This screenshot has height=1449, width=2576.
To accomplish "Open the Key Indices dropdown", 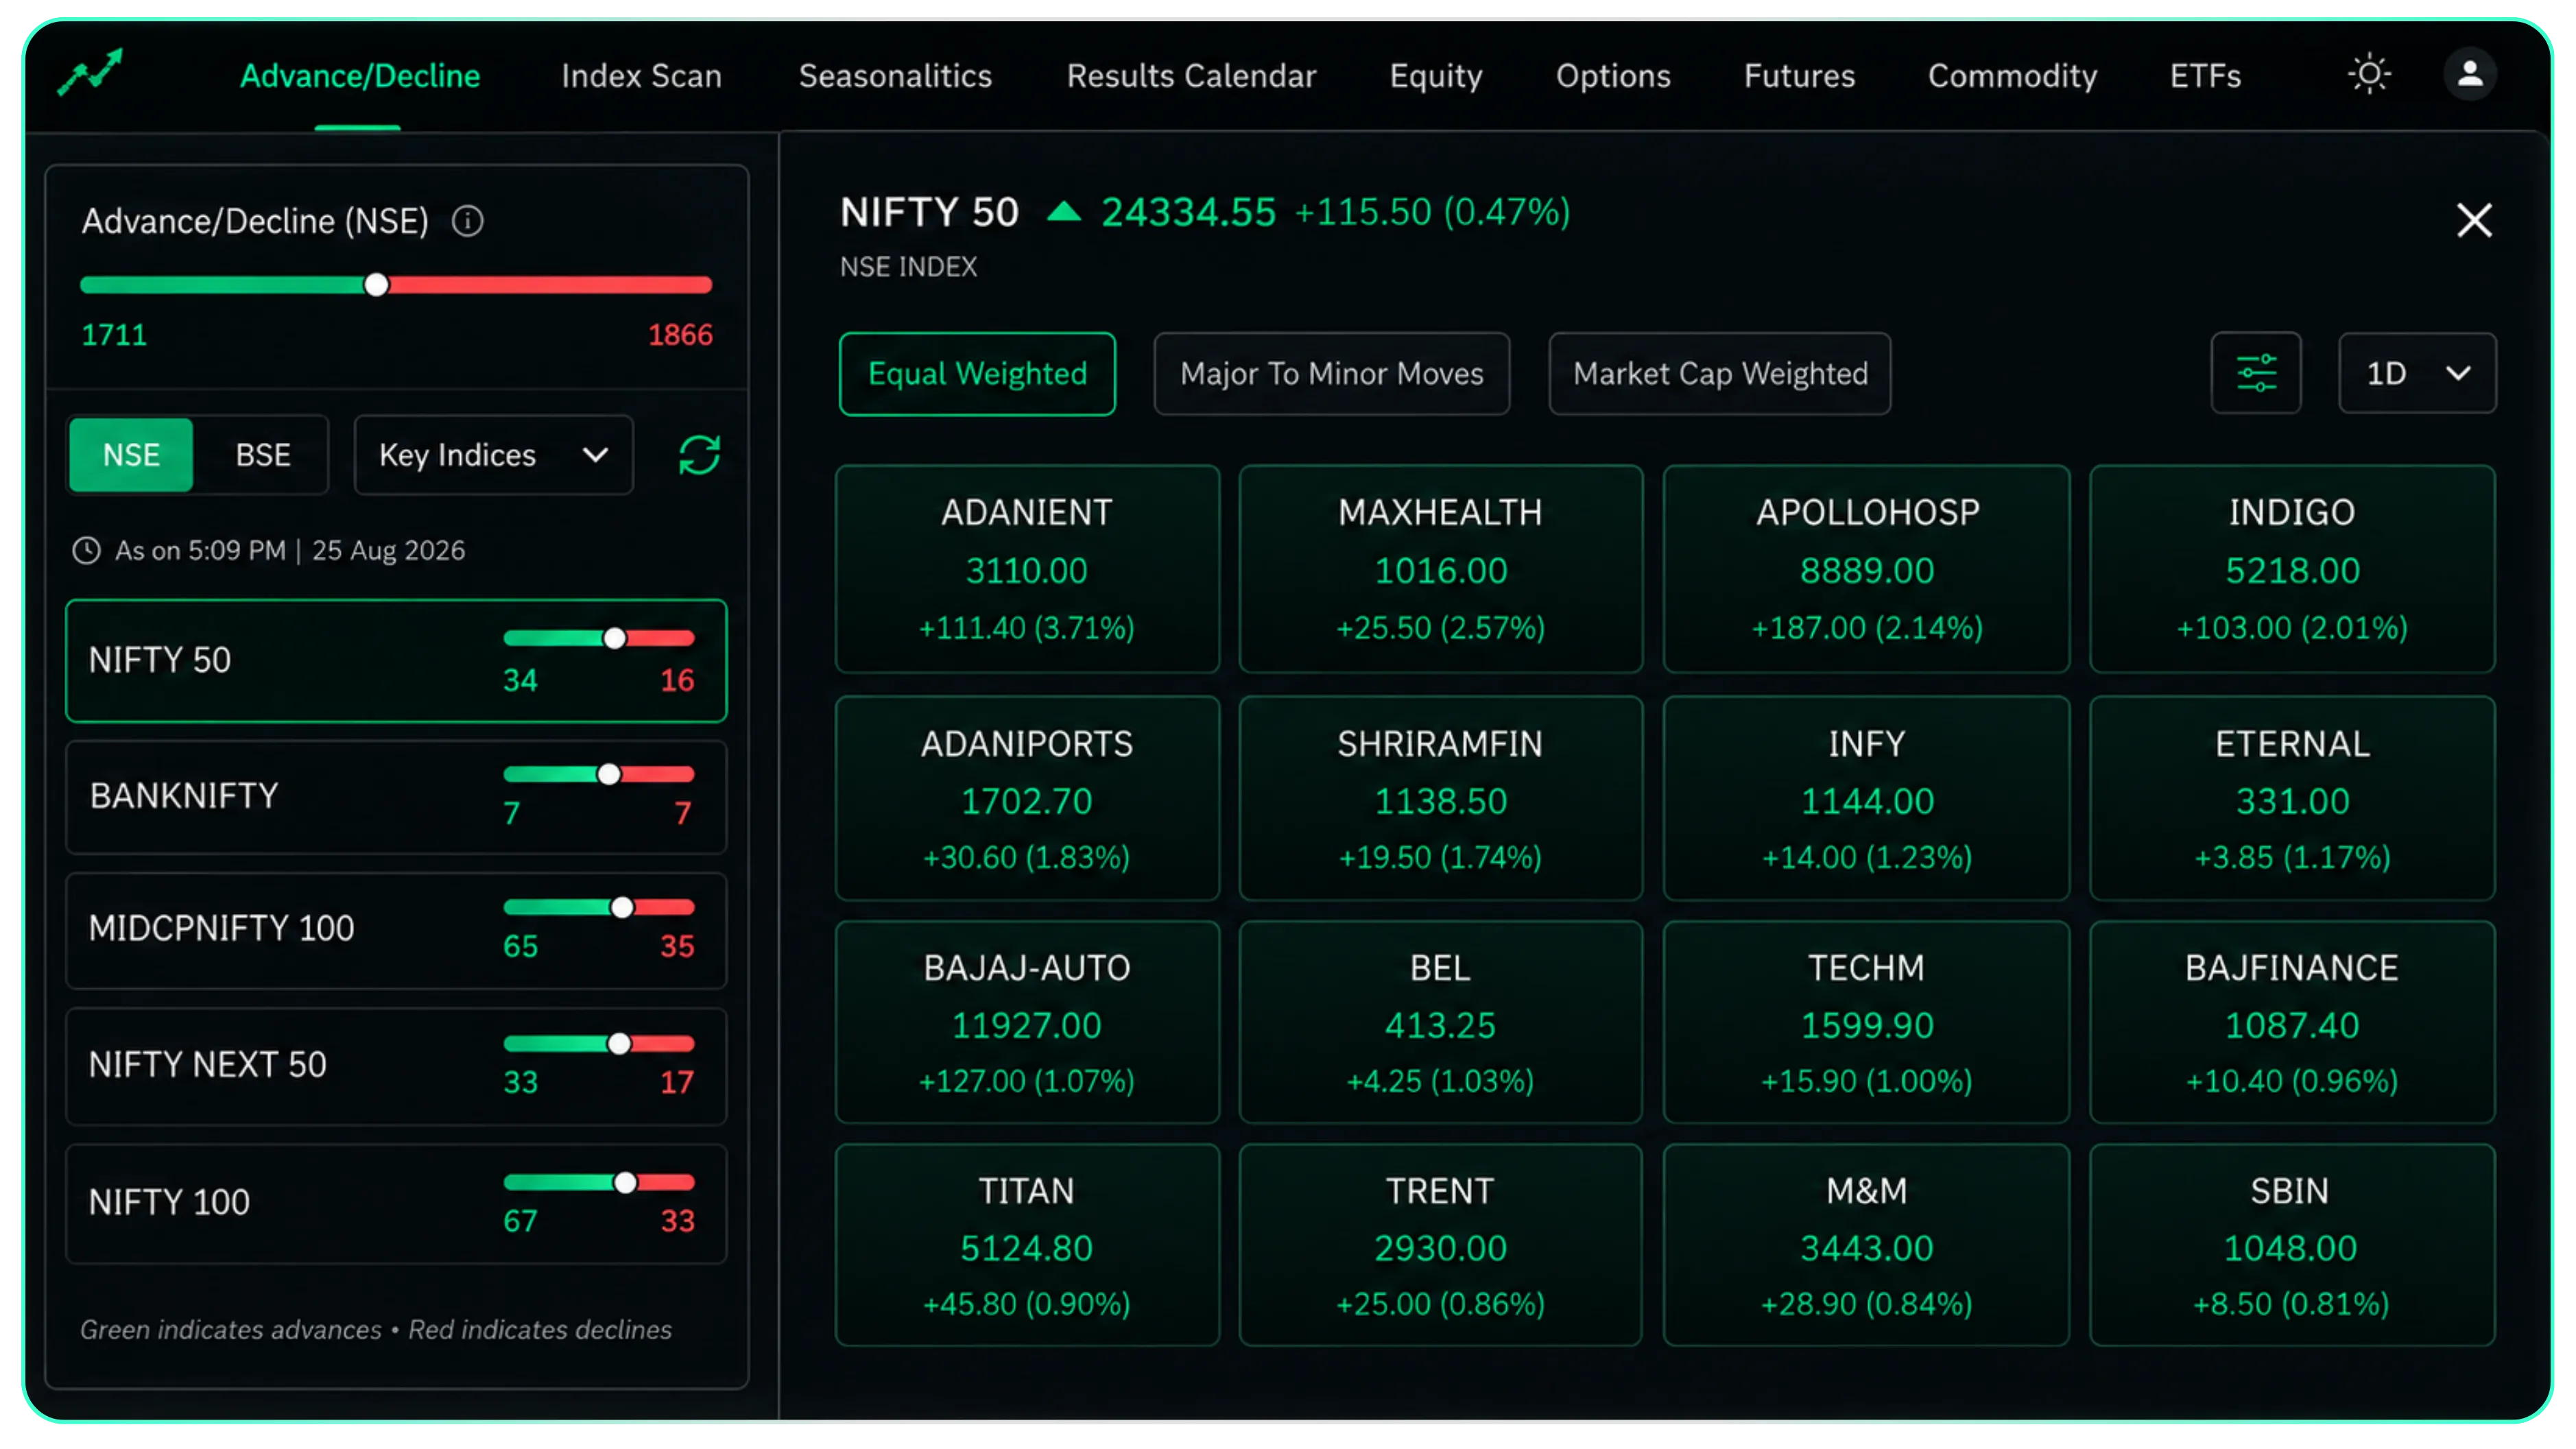I will [x=494, y=455].
